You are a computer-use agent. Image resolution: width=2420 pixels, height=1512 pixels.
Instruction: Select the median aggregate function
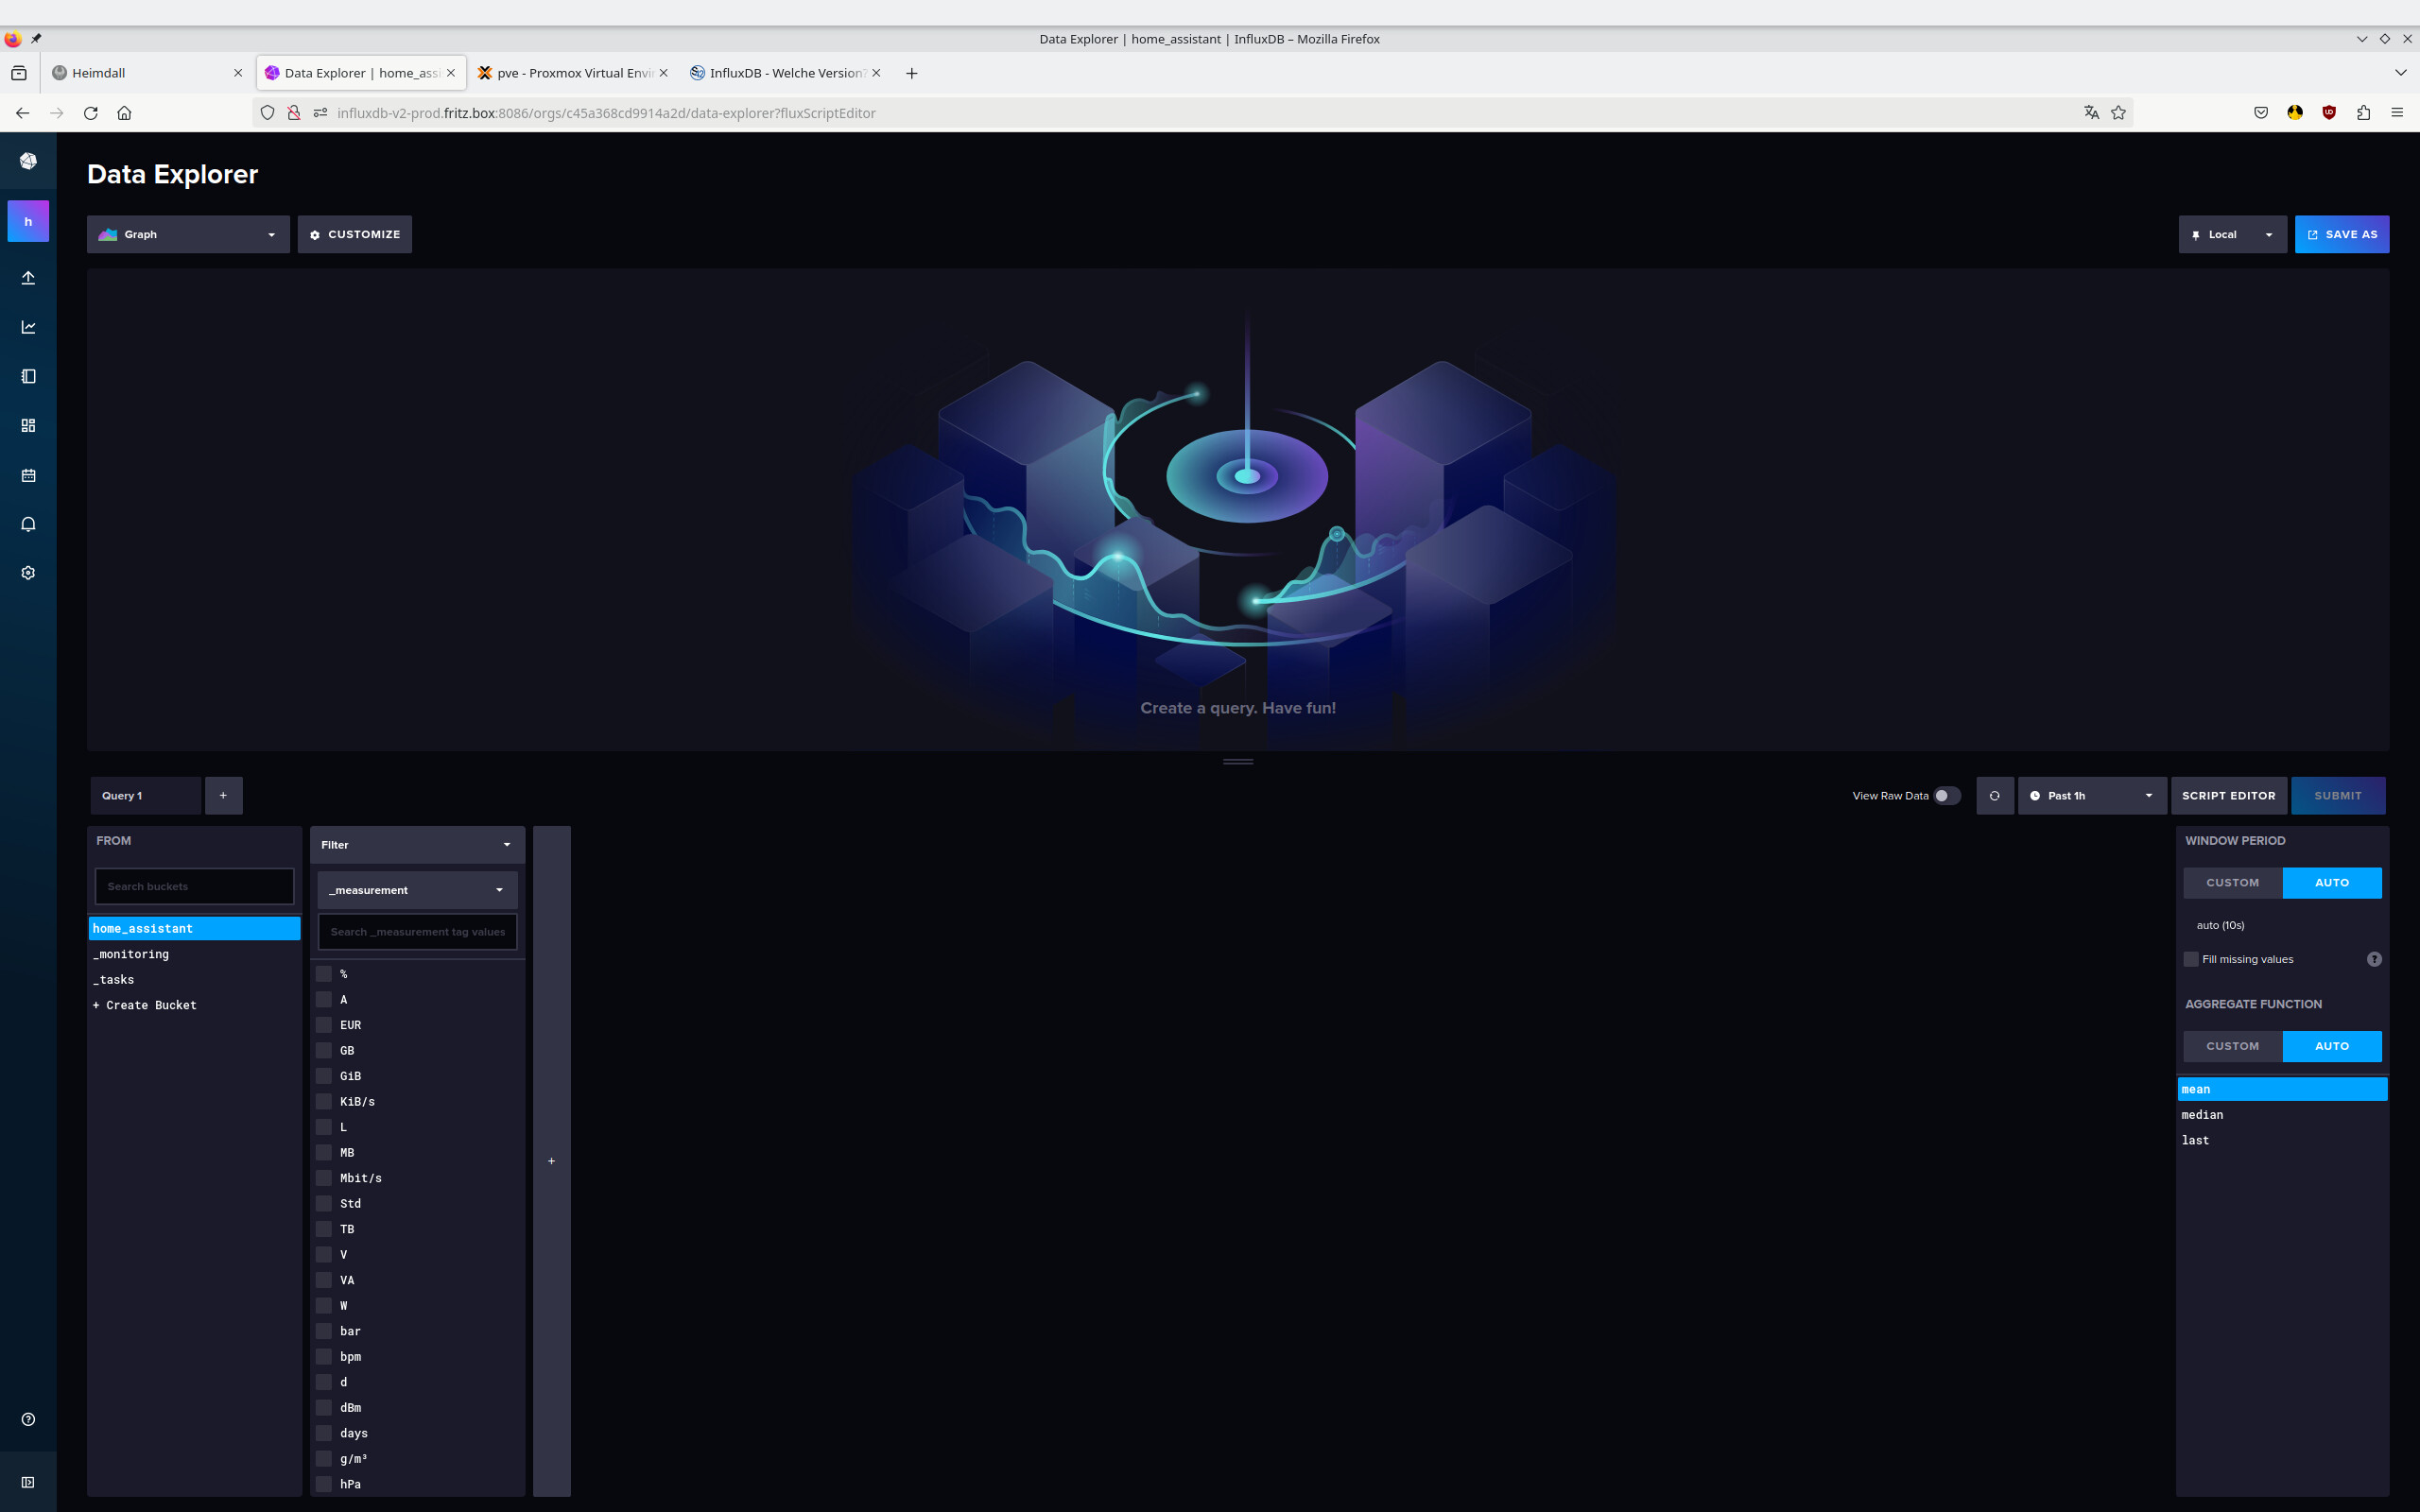tap(2281, 1115)
